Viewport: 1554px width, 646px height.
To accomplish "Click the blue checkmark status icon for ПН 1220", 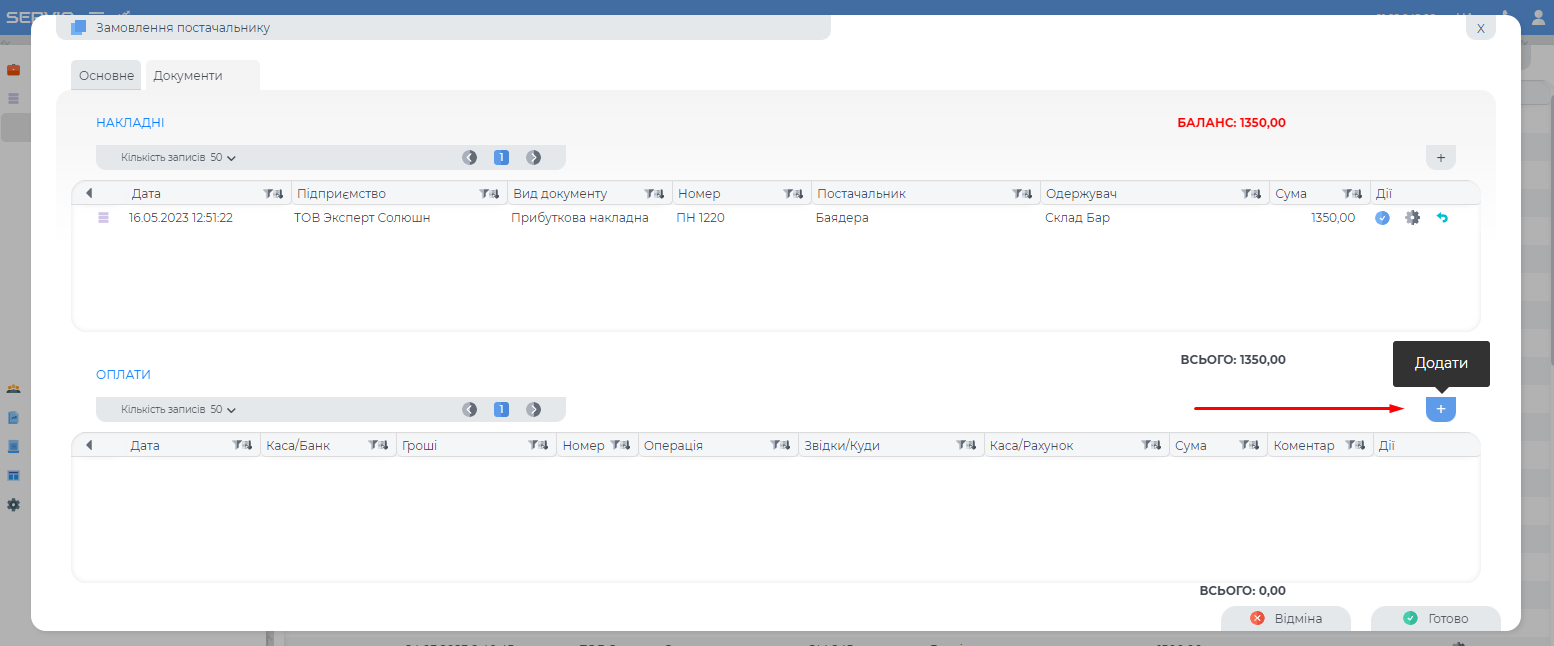I will click(x=1382, y=217).
